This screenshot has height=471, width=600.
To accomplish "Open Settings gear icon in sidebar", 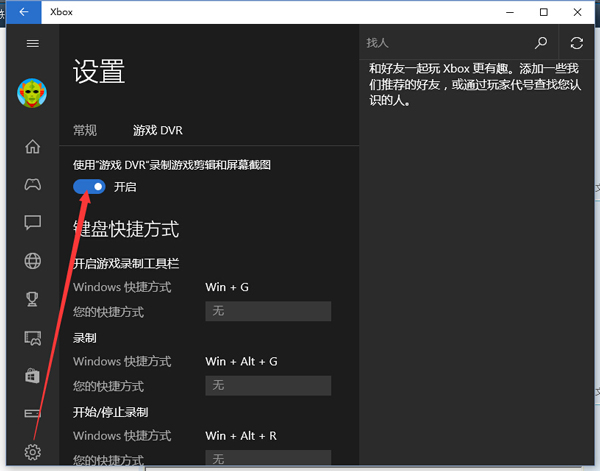I will 32,452.
